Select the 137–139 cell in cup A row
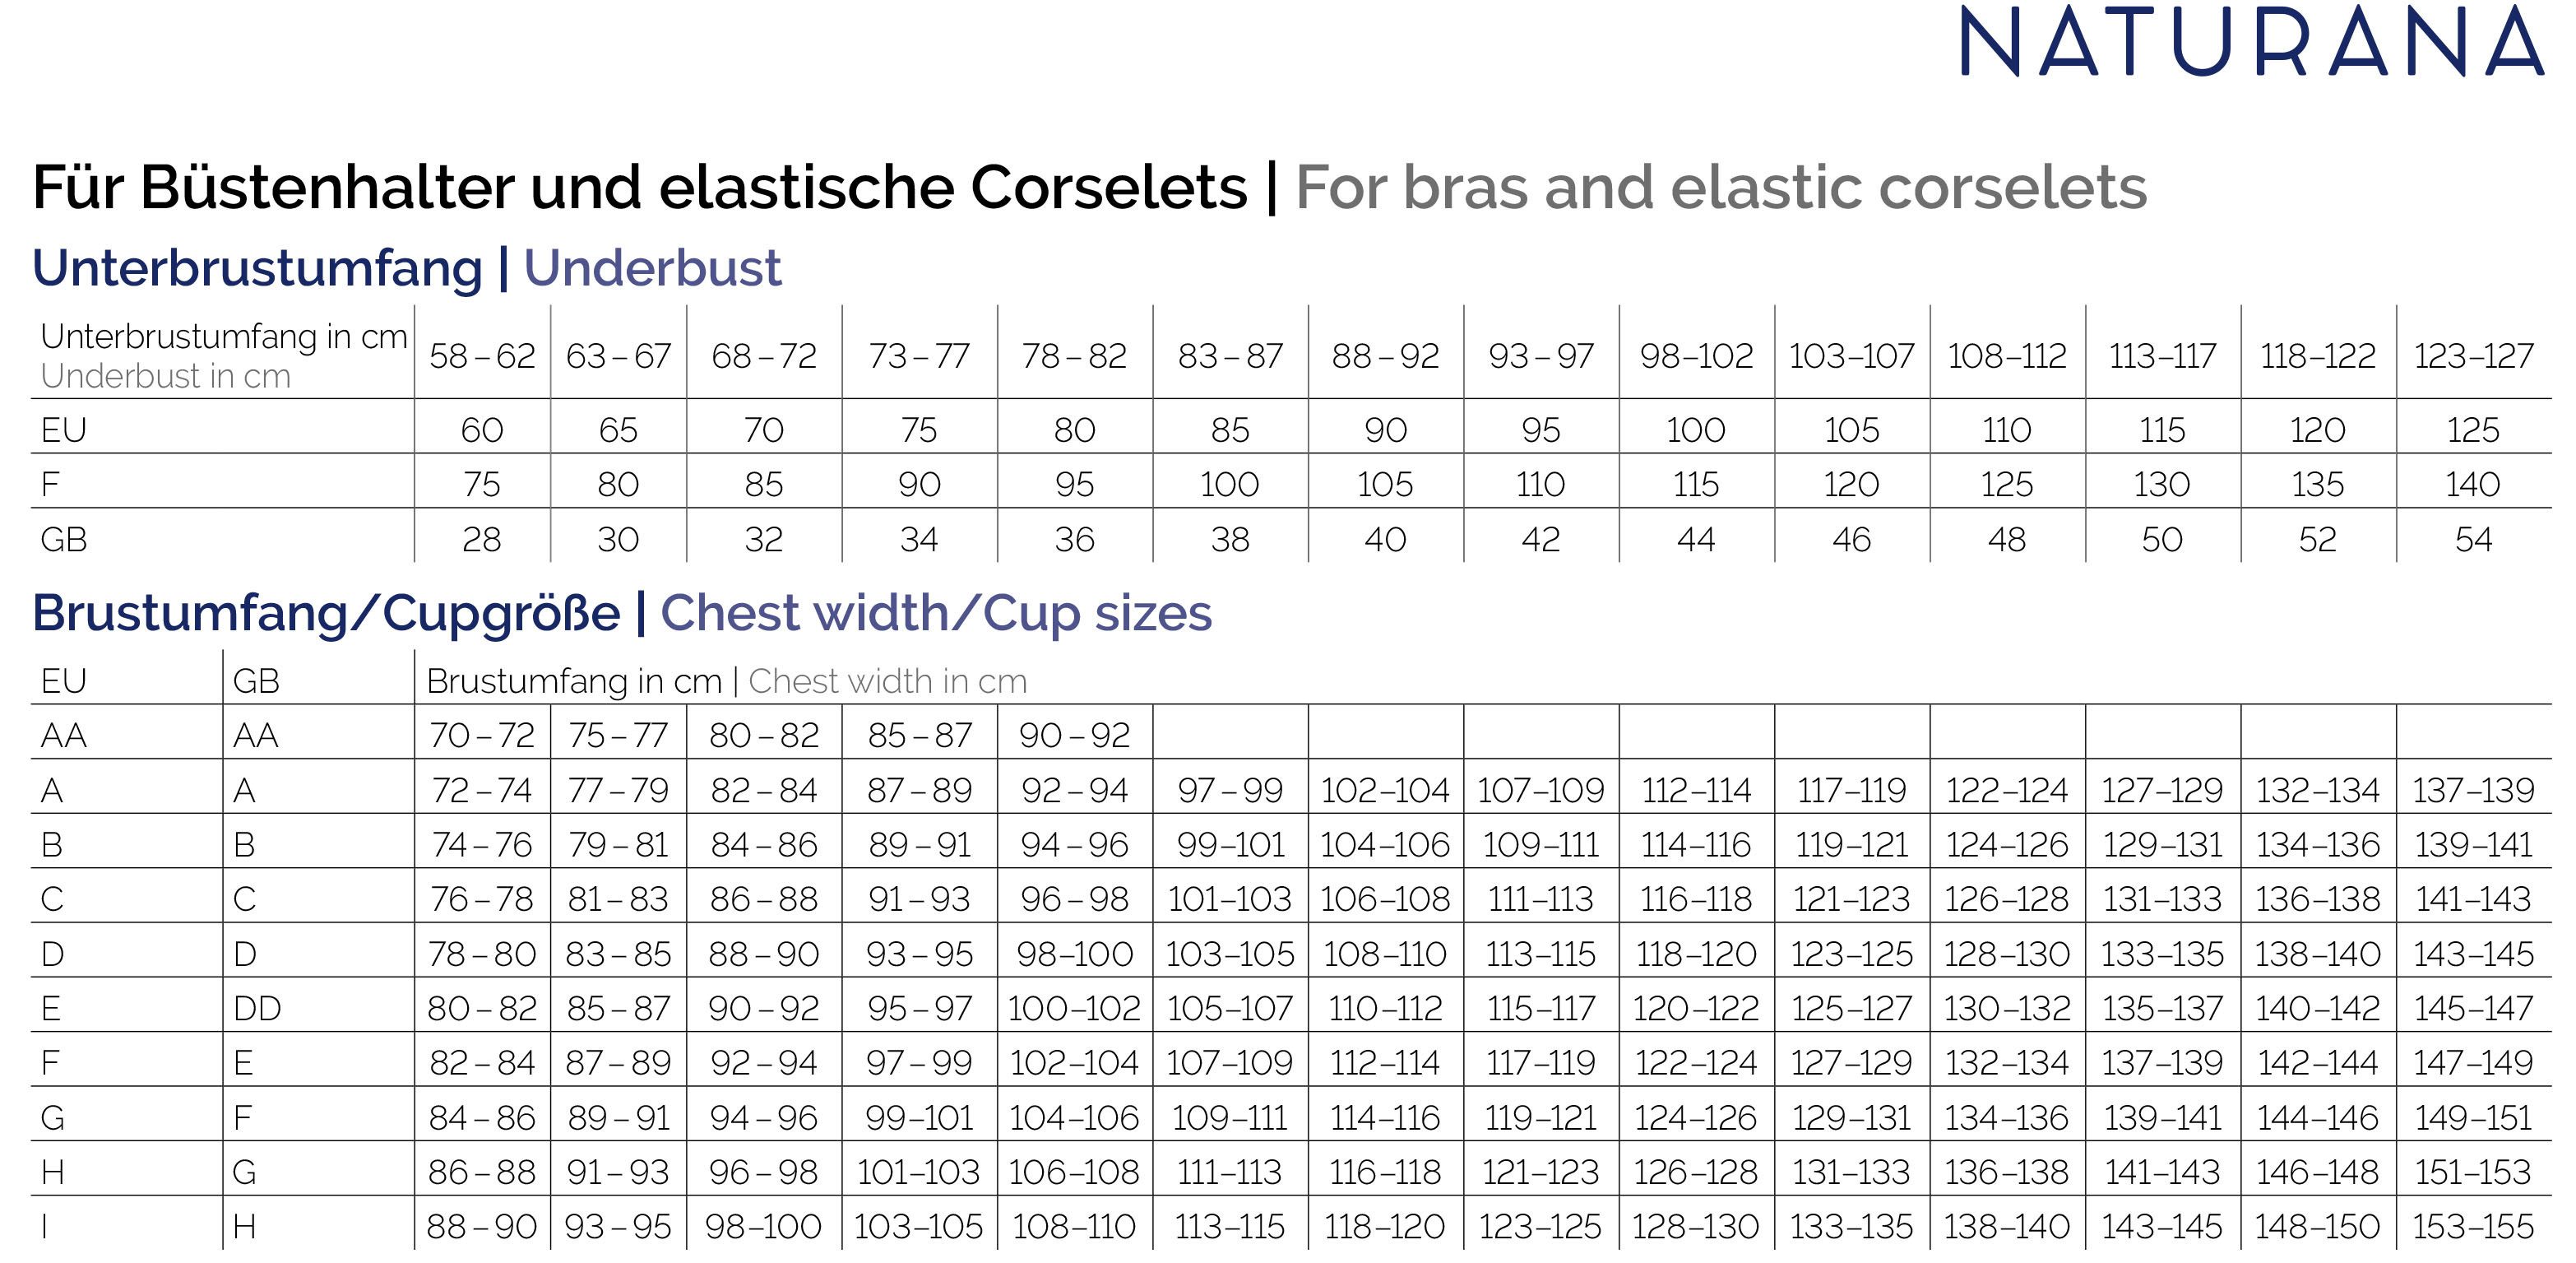This screenshot has height=1263, width=2576. click(x=2473, y=791)
